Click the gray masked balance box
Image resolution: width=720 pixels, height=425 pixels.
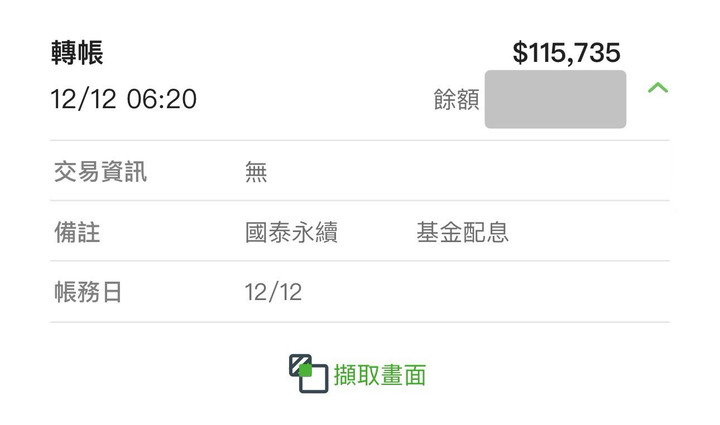[x=555, y=99]
